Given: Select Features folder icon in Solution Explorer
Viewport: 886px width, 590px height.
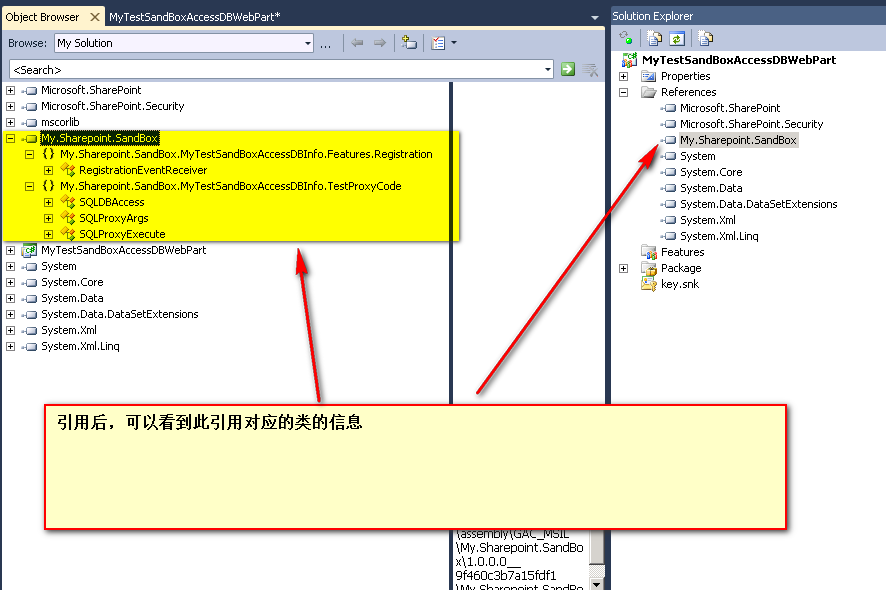Looking at the screenshot, I should (x=649, y=252).
